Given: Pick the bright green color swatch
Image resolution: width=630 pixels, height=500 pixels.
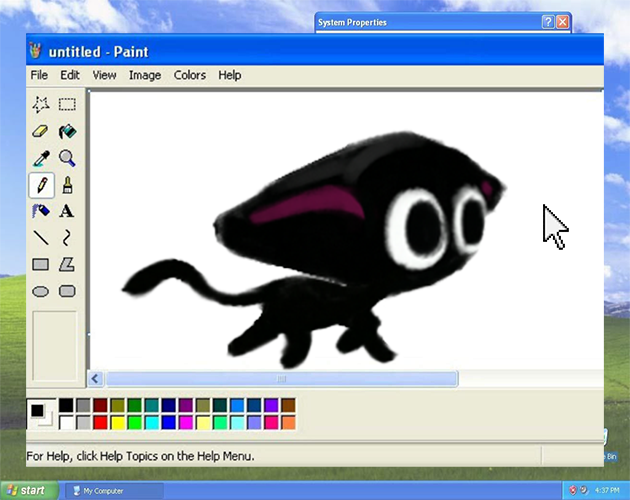Looking at the screenshot, I should pyautogui.click(x=135, y=422).
